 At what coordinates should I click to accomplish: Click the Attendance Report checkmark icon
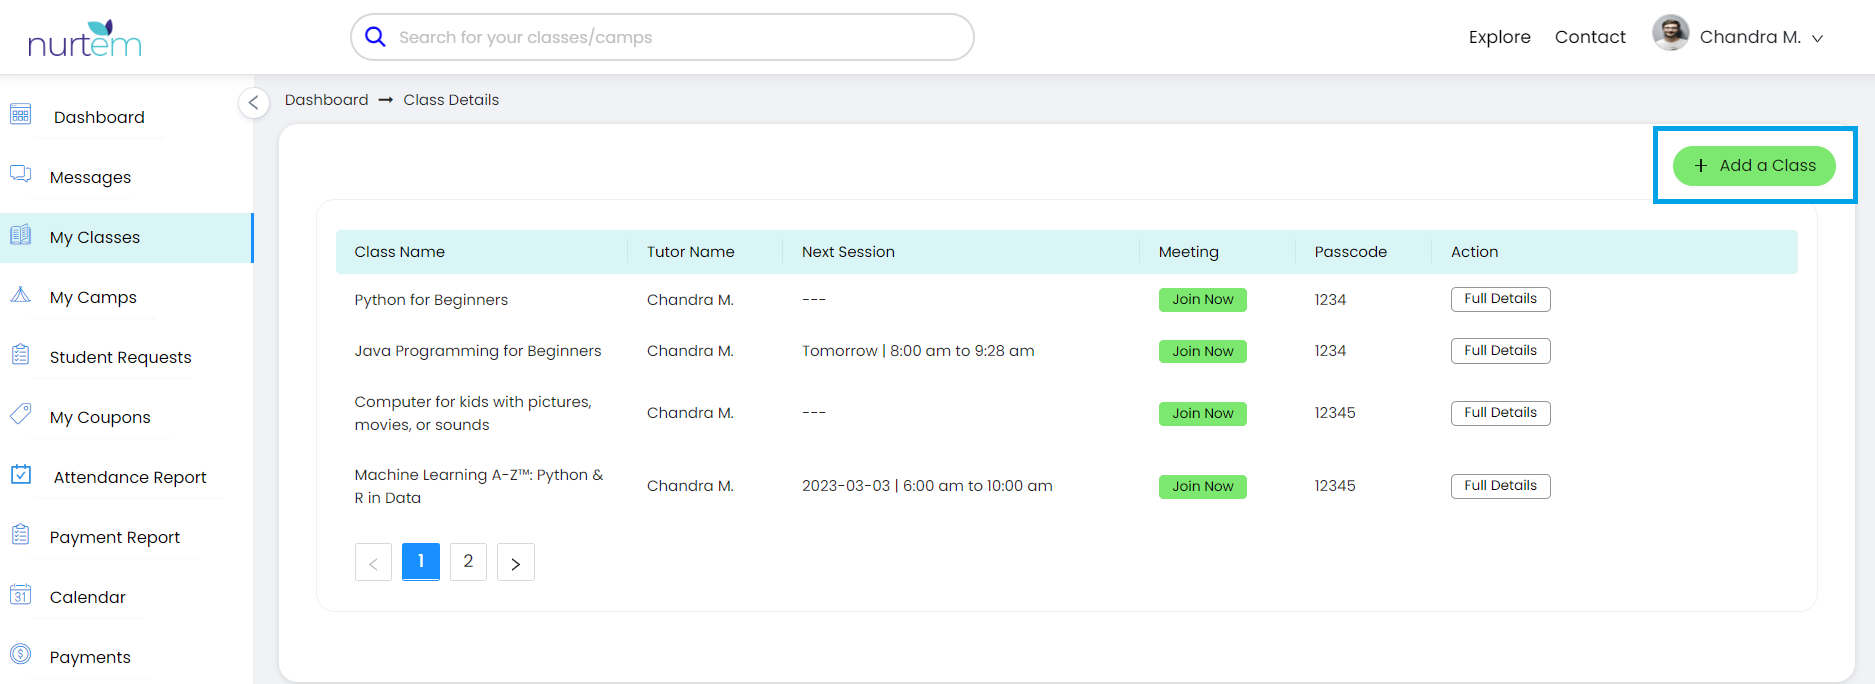coord(21,474)
